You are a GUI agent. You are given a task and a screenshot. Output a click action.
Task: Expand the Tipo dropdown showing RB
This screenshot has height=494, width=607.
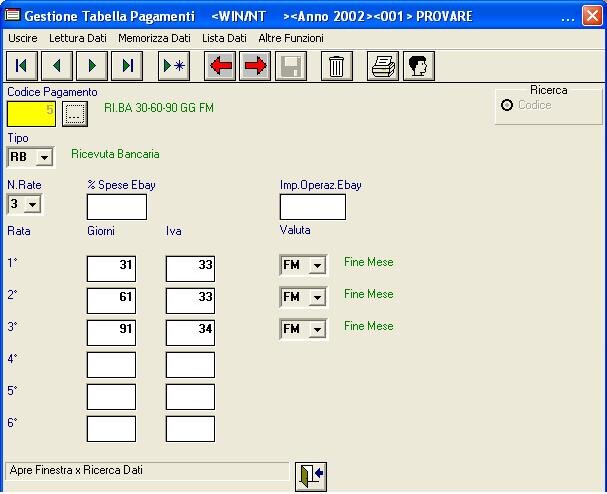pyautogui.click(x=44, y=157)
